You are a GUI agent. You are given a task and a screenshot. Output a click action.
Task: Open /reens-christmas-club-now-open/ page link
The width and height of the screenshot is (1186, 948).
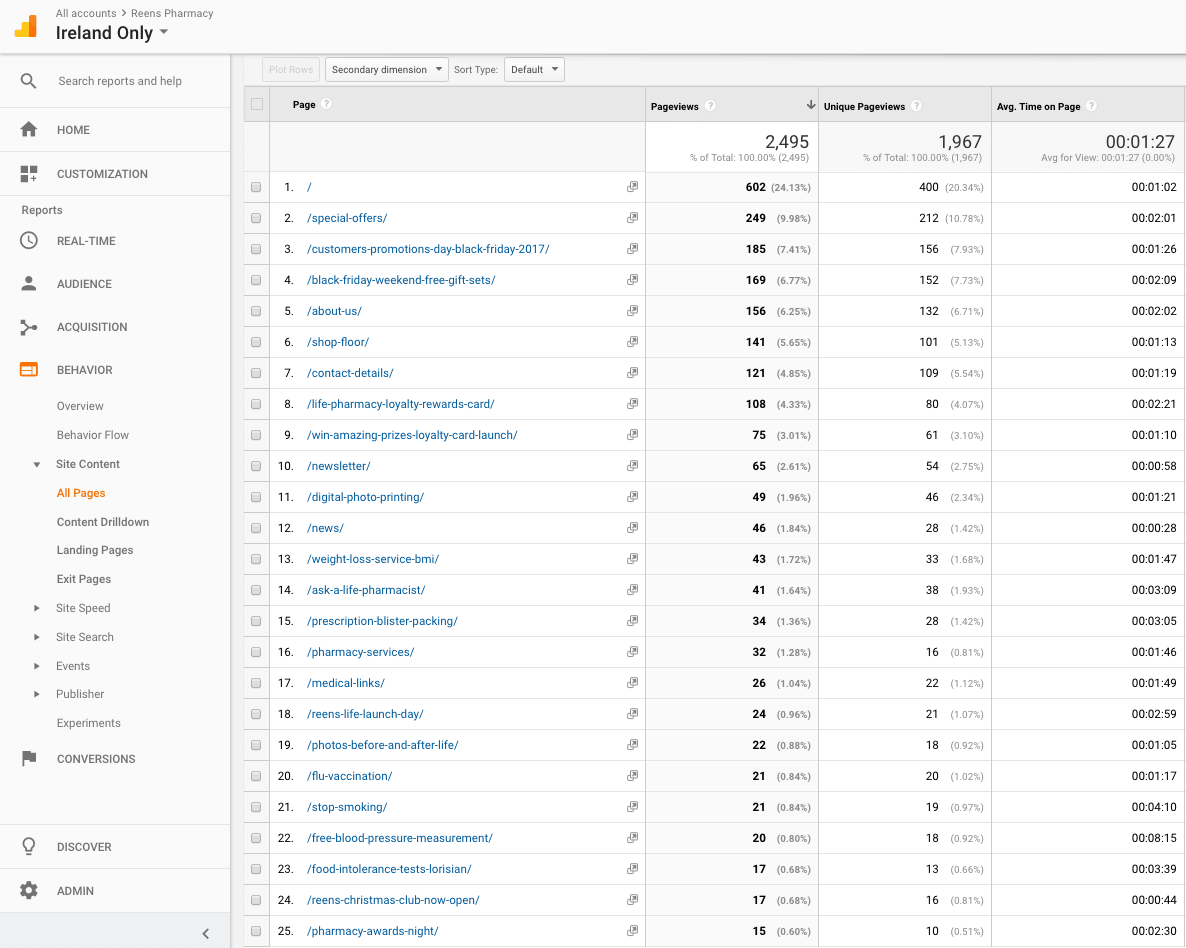coord(393,900)
